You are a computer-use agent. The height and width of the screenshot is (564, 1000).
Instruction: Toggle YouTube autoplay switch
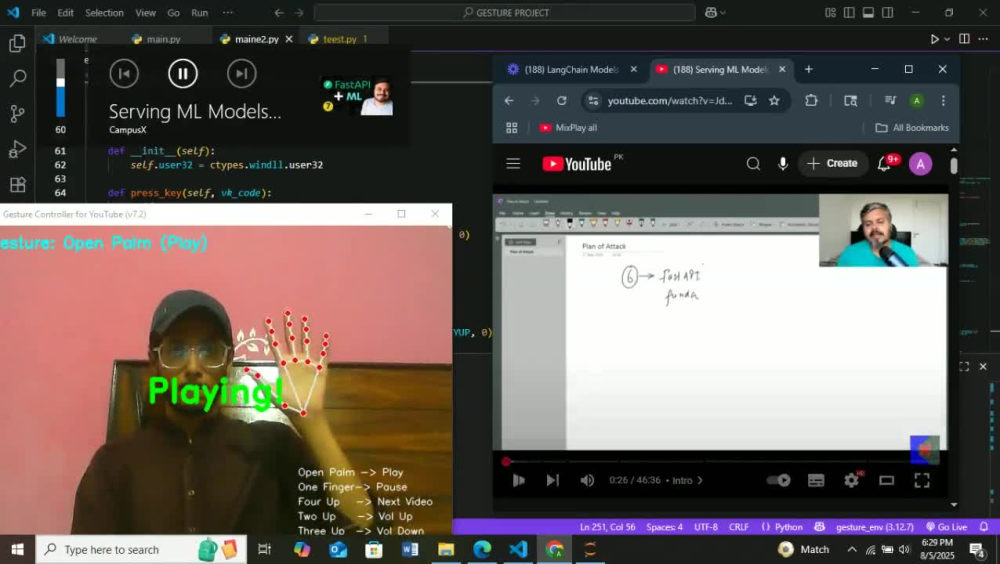[779, 480]
